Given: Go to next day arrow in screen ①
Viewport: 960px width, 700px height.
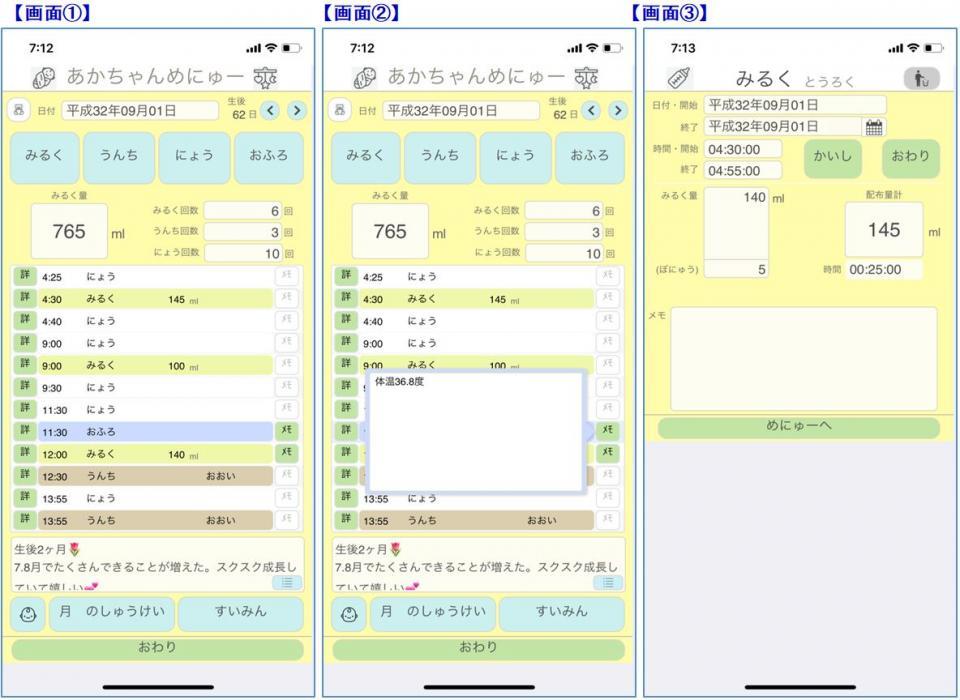Looking at the screenshot, I should pyautogui.click(x=297, y=110).
